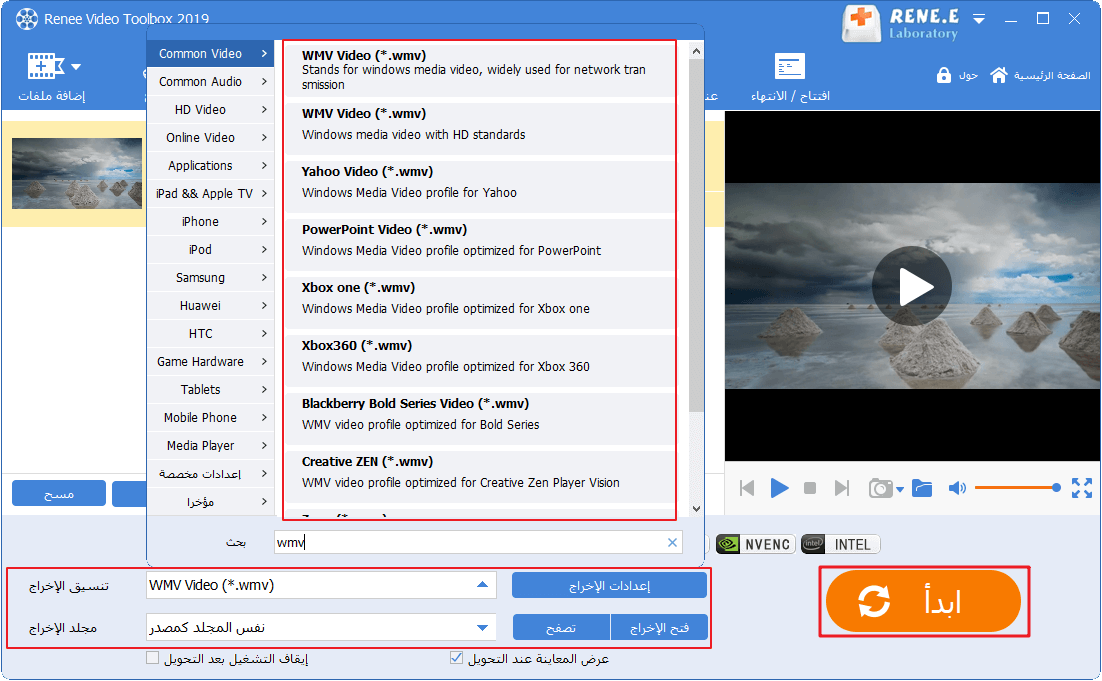Enable INTEL hardware acceleration
1102x681 pixels.
[841, 545]
